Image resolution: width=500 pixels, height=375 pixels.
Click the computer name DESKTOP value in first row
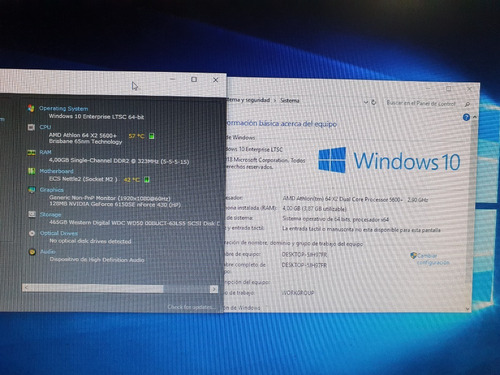pyautogui.click(x=304, y=255)
